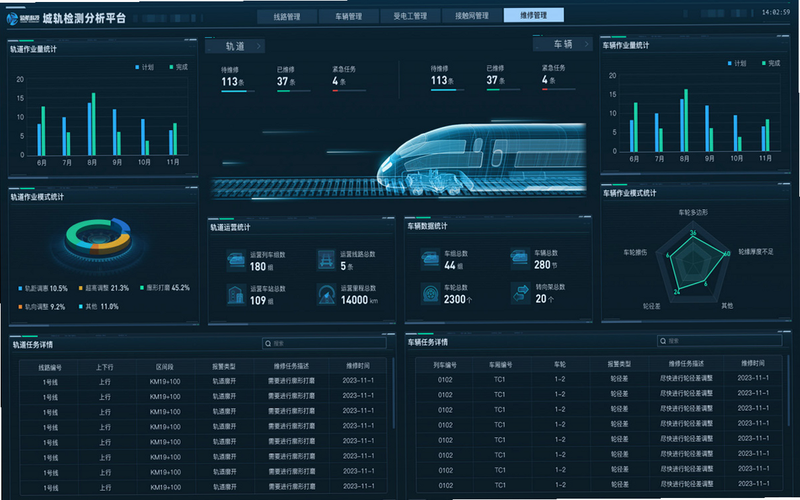Click the 区间段 column header
The width and height of the screenshot is (800, 500).
(x=165, y=367)
